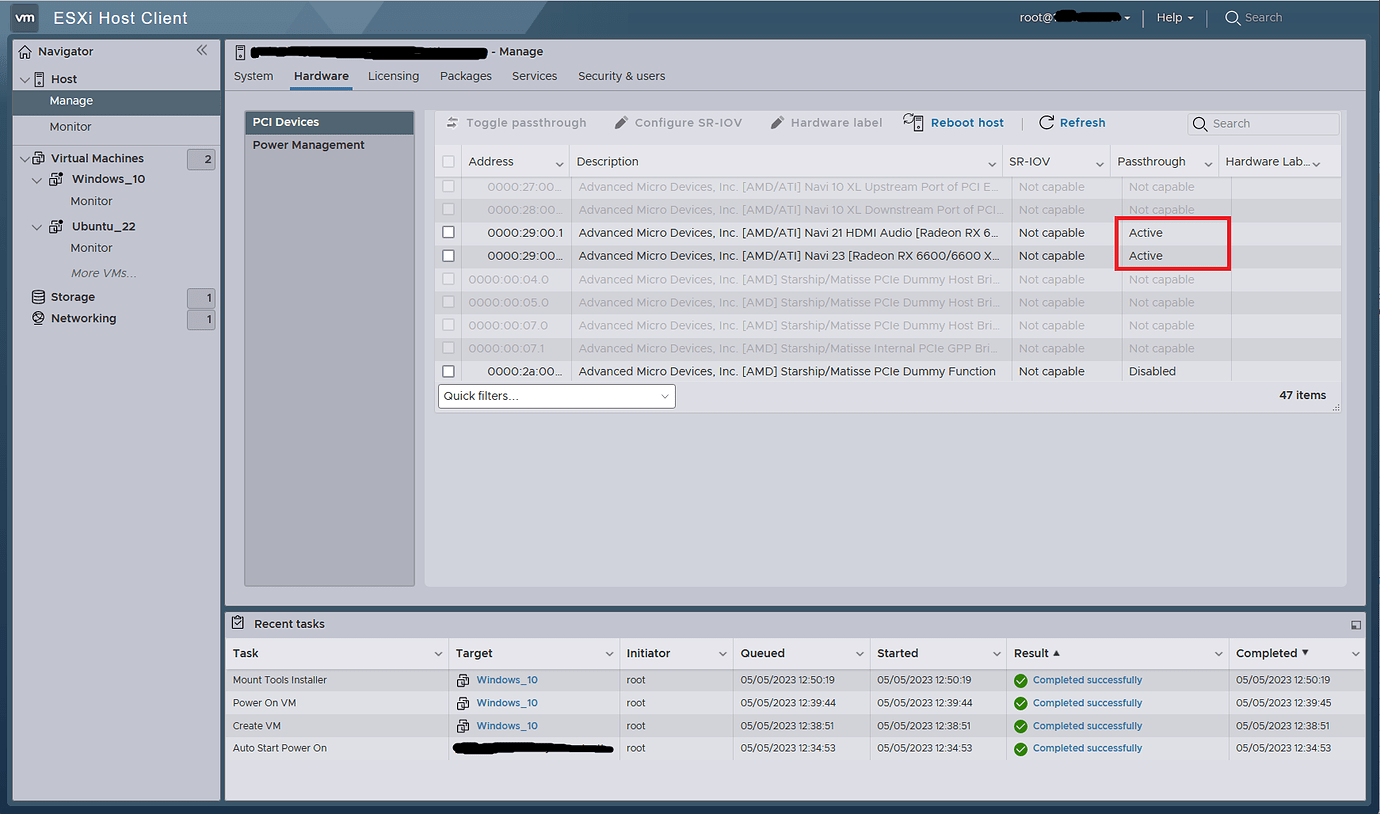Collapse the Ubuntu_22 tree node
This screenshot has height=814, width=1380.
click(38, 227)
